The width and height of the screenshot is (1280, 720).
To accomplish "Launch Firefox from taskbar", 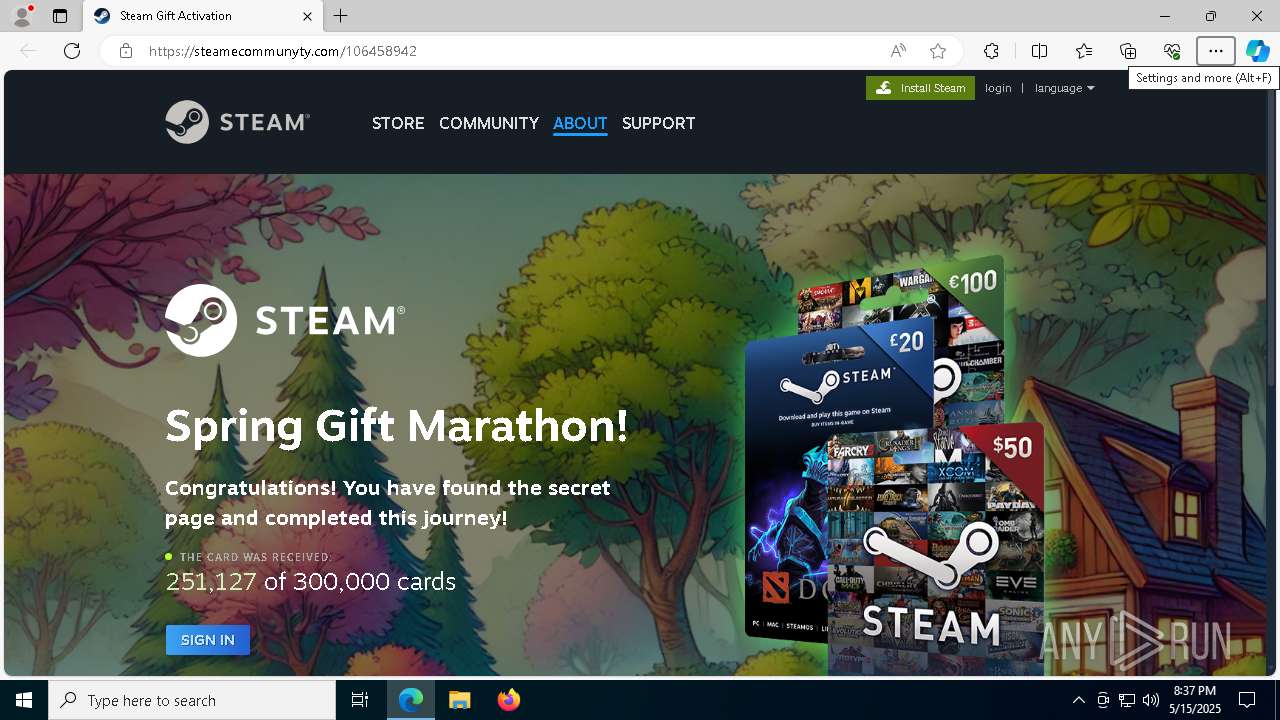I will click(x=509, y=700).
